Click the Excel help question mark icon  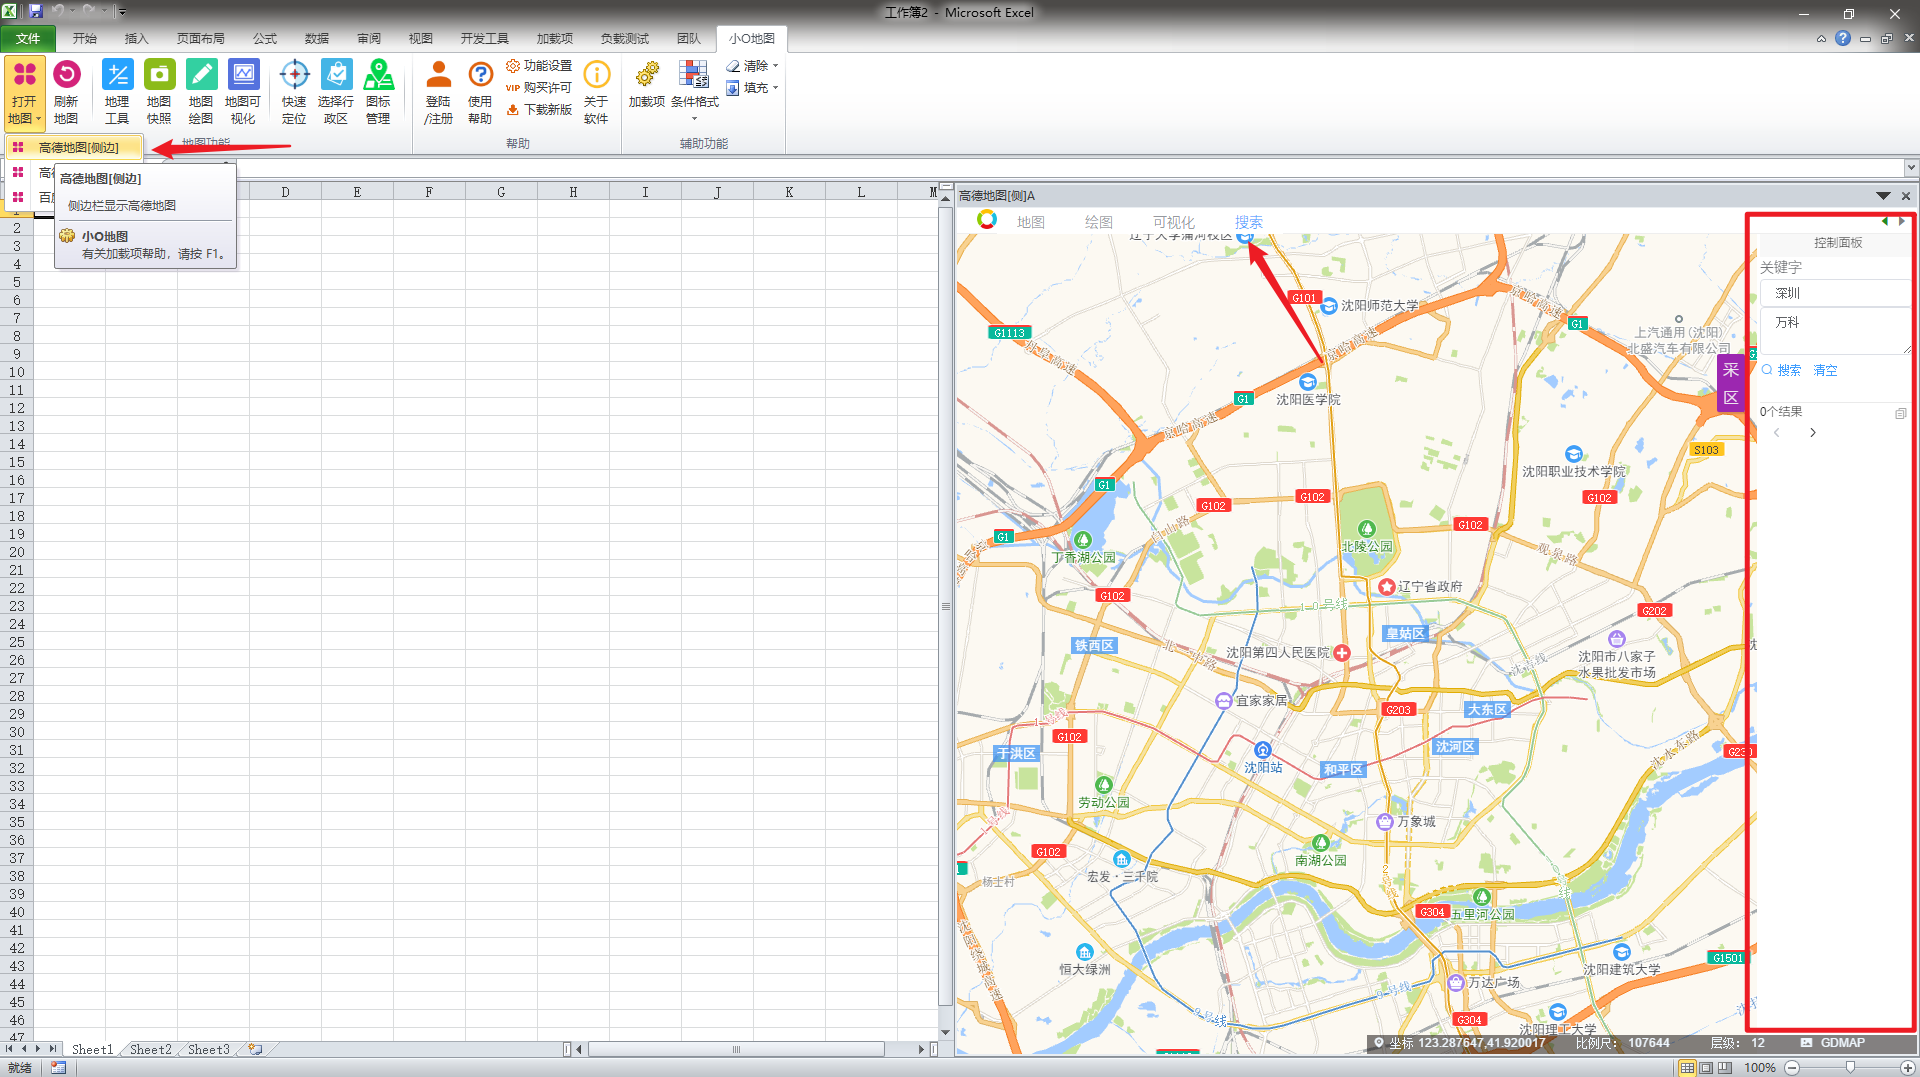[1843, 39]
